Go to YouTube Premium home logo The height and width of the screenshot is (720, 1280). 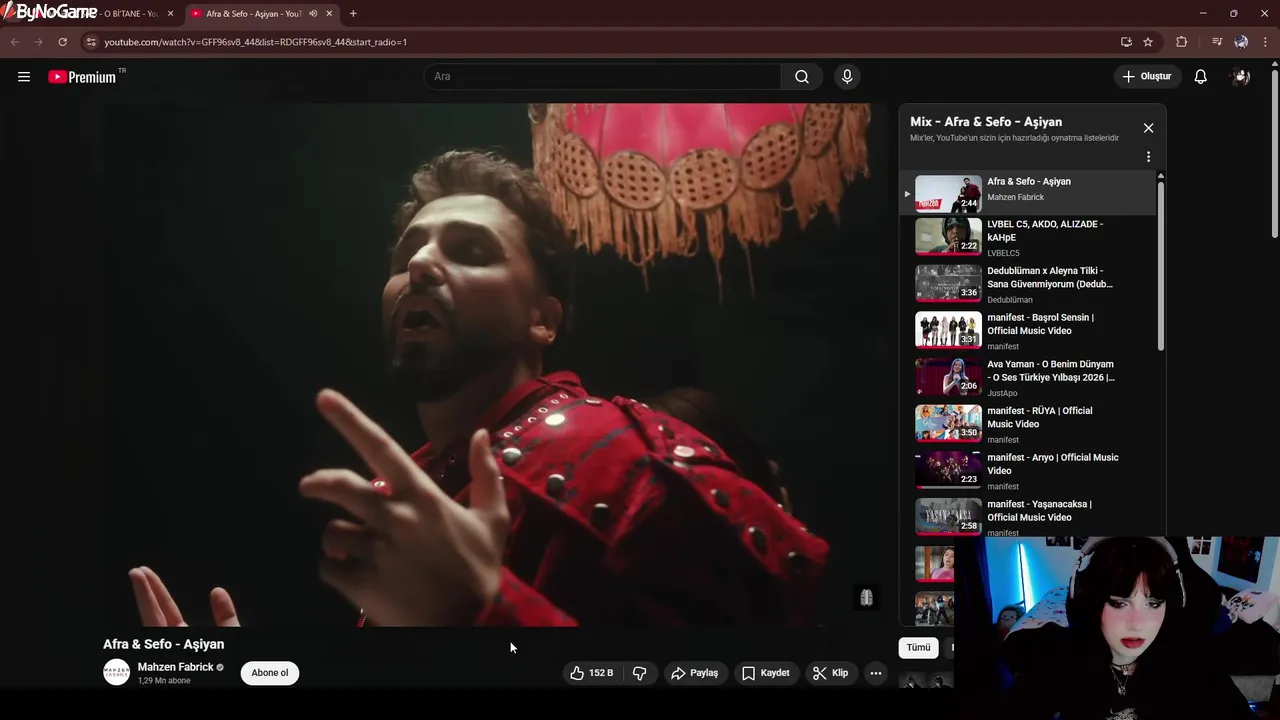tap(82, 77)
